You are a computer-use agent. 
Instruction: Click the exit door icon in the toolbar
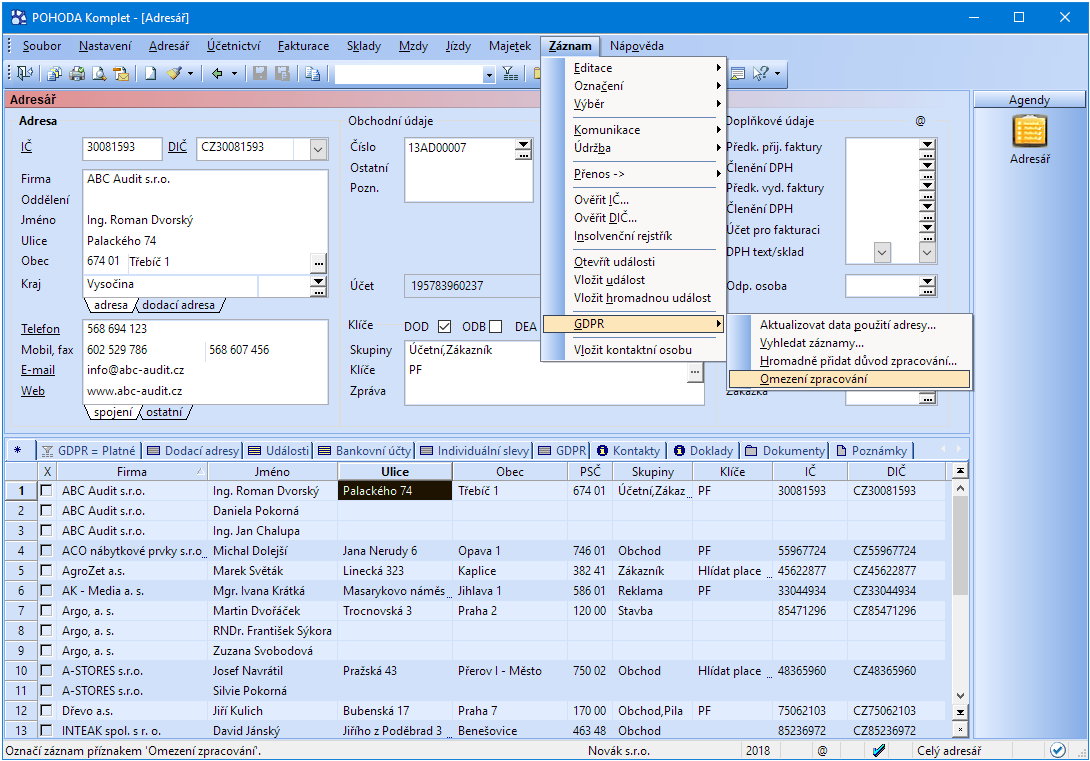point(23,73)
